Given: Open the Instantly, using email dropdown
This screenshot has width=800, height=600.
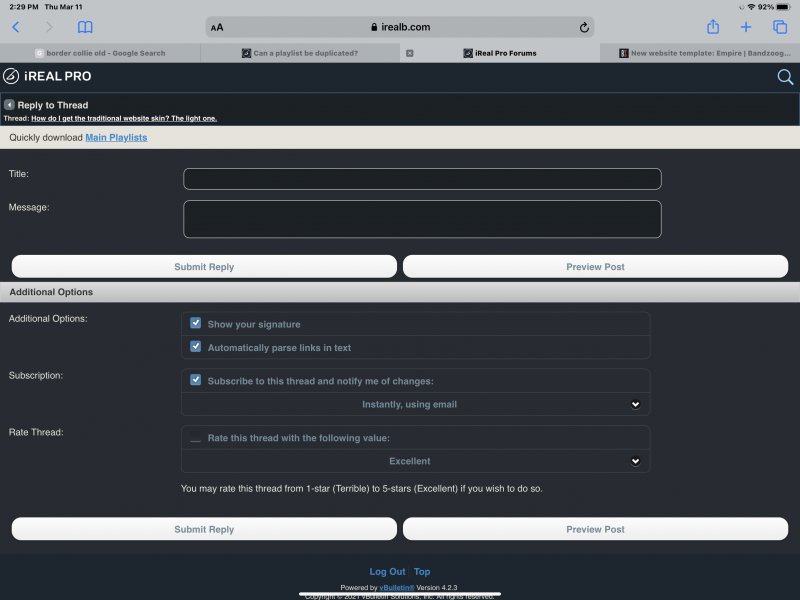Looking at the screenshot, I should pos(415,404).
